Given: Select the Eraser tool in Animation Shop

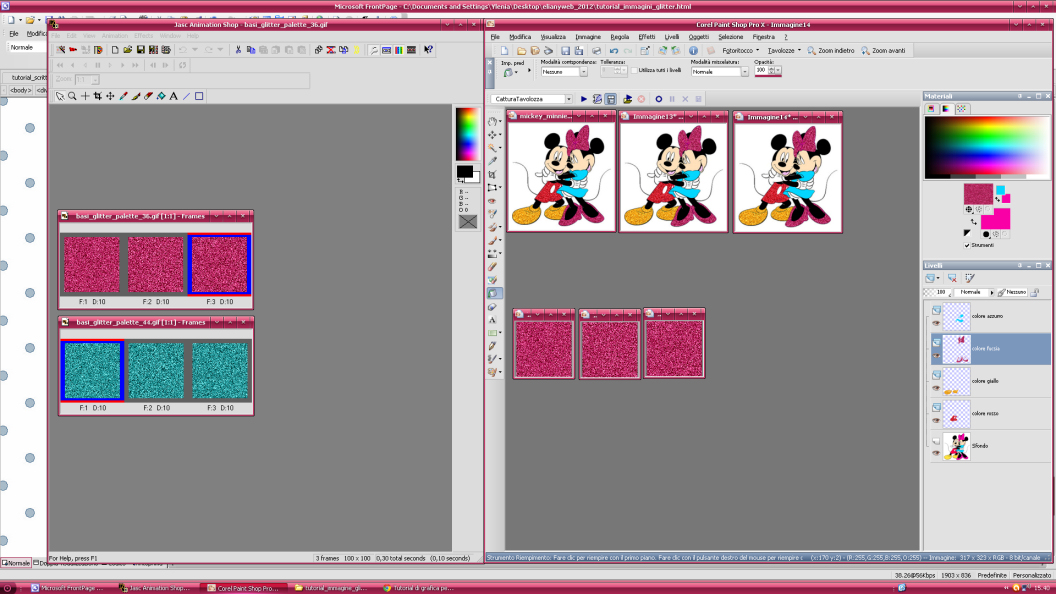Looking at the screenshot, I should [x=148, y=96].
